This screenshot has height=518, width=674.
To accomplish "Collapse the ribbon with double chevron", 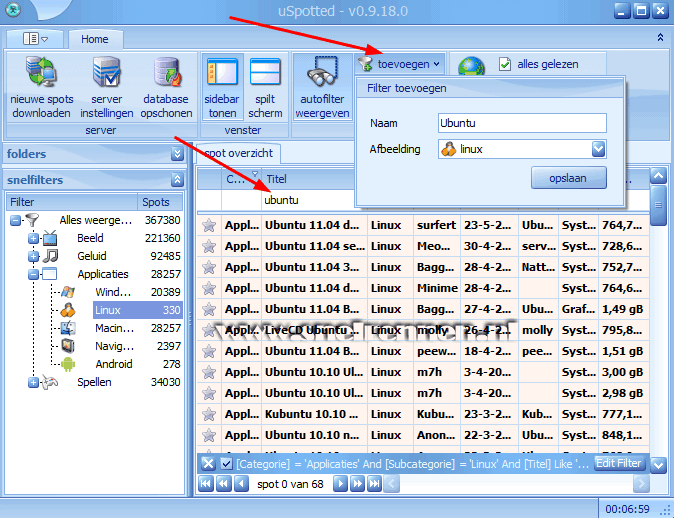I will click(660, 37).
